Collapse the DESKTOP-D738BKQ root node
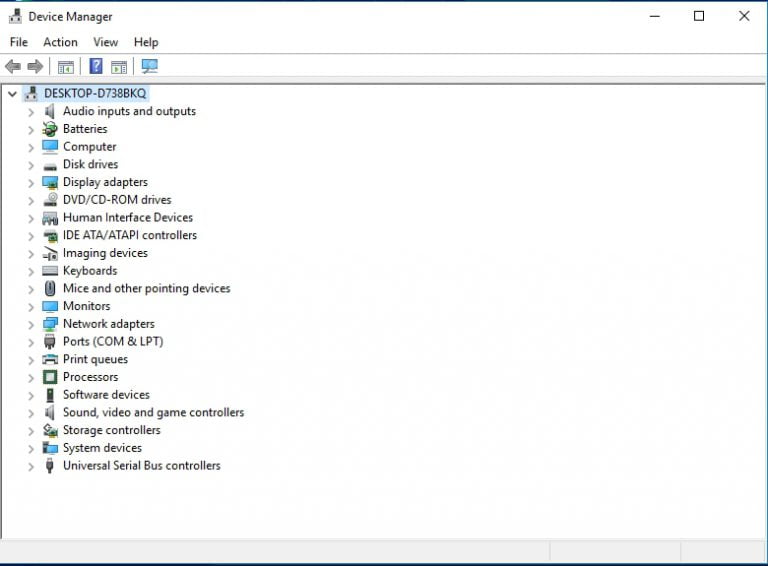Screen dimensions: 768x566 pyautogui.click(x=12, y=94)
